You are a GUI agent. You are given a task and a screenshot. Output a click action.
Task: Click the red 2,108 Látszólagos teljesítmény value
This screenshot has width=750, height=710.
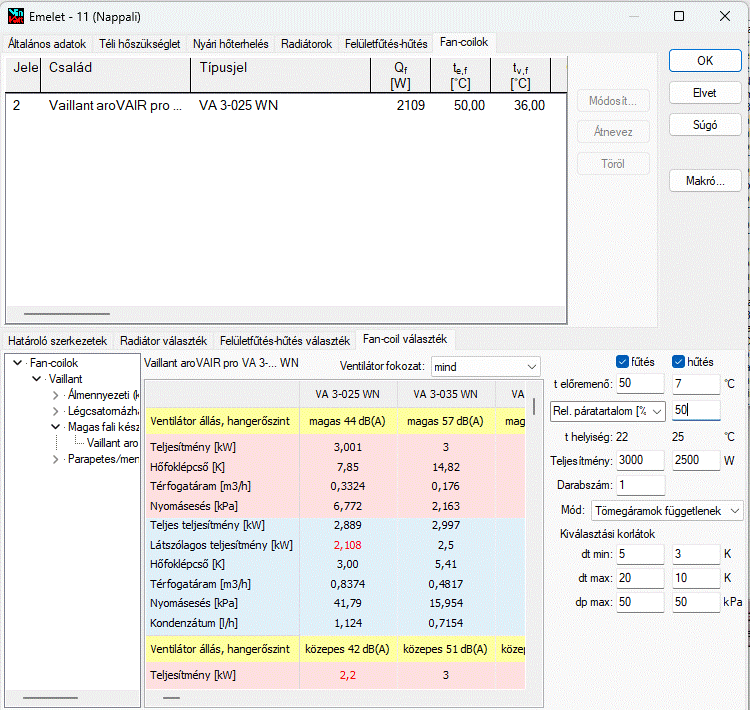coord(348,545)
